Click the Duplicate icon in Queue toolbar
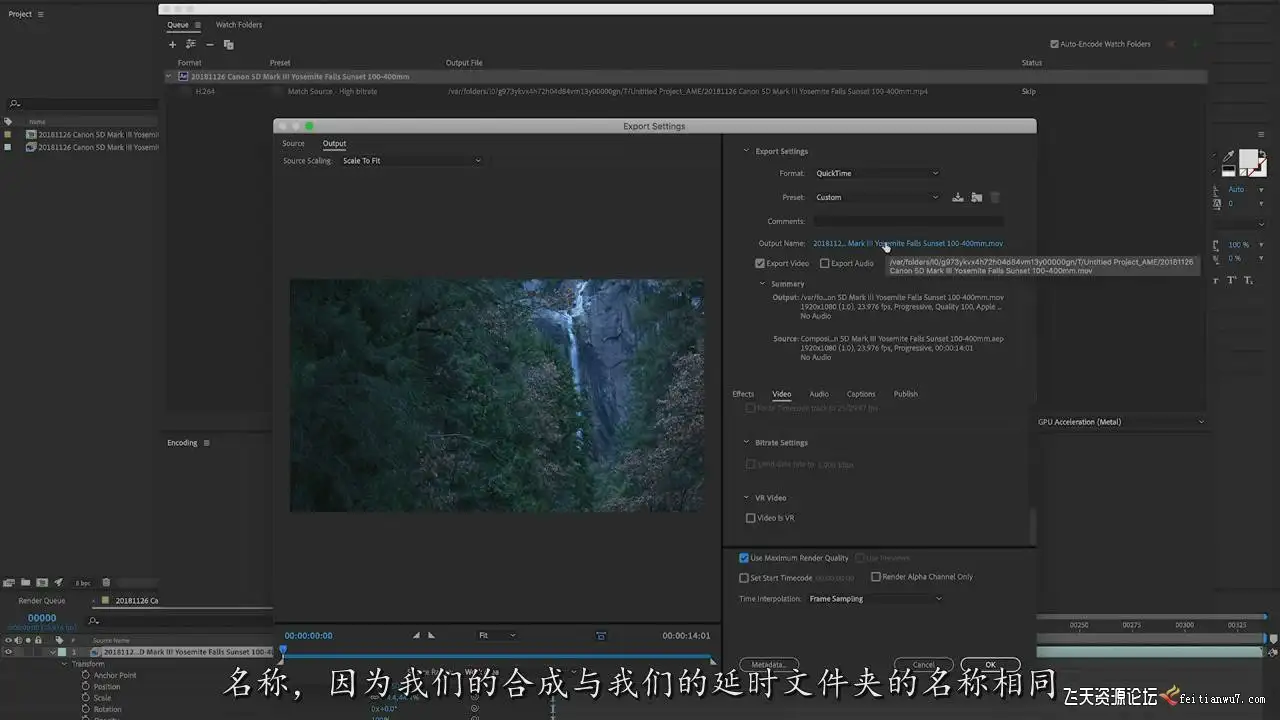This screenshot has width=1280, height=720. pos(228,44)
